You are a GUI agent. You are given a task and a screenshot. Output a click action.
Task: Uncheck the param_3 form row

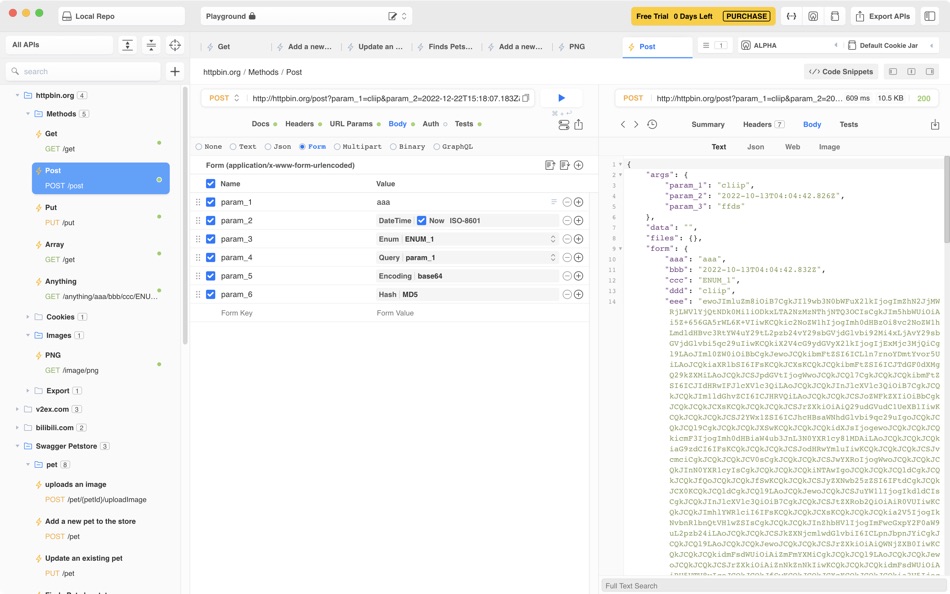coord(210,239)
